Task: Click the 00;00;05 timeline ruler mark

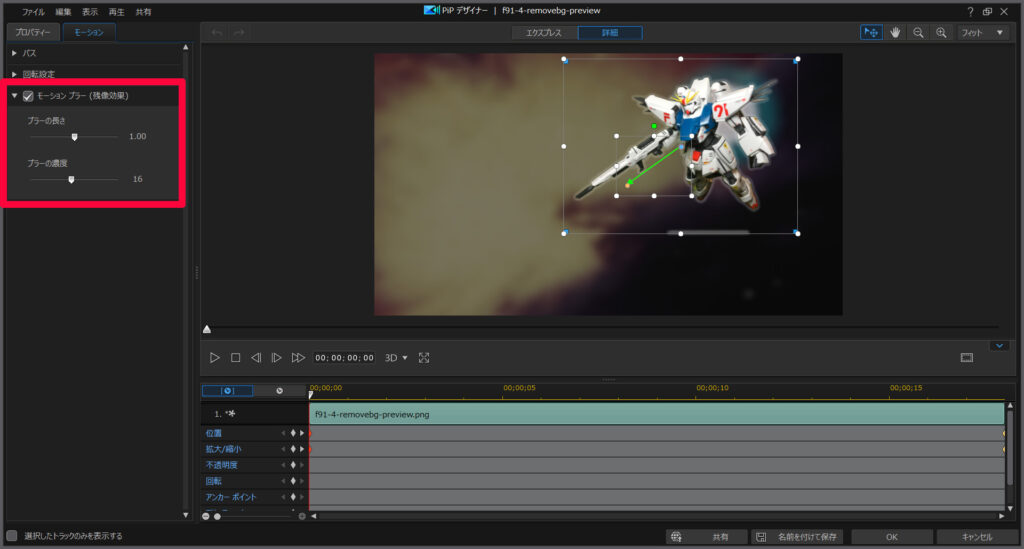Action: 519,388
